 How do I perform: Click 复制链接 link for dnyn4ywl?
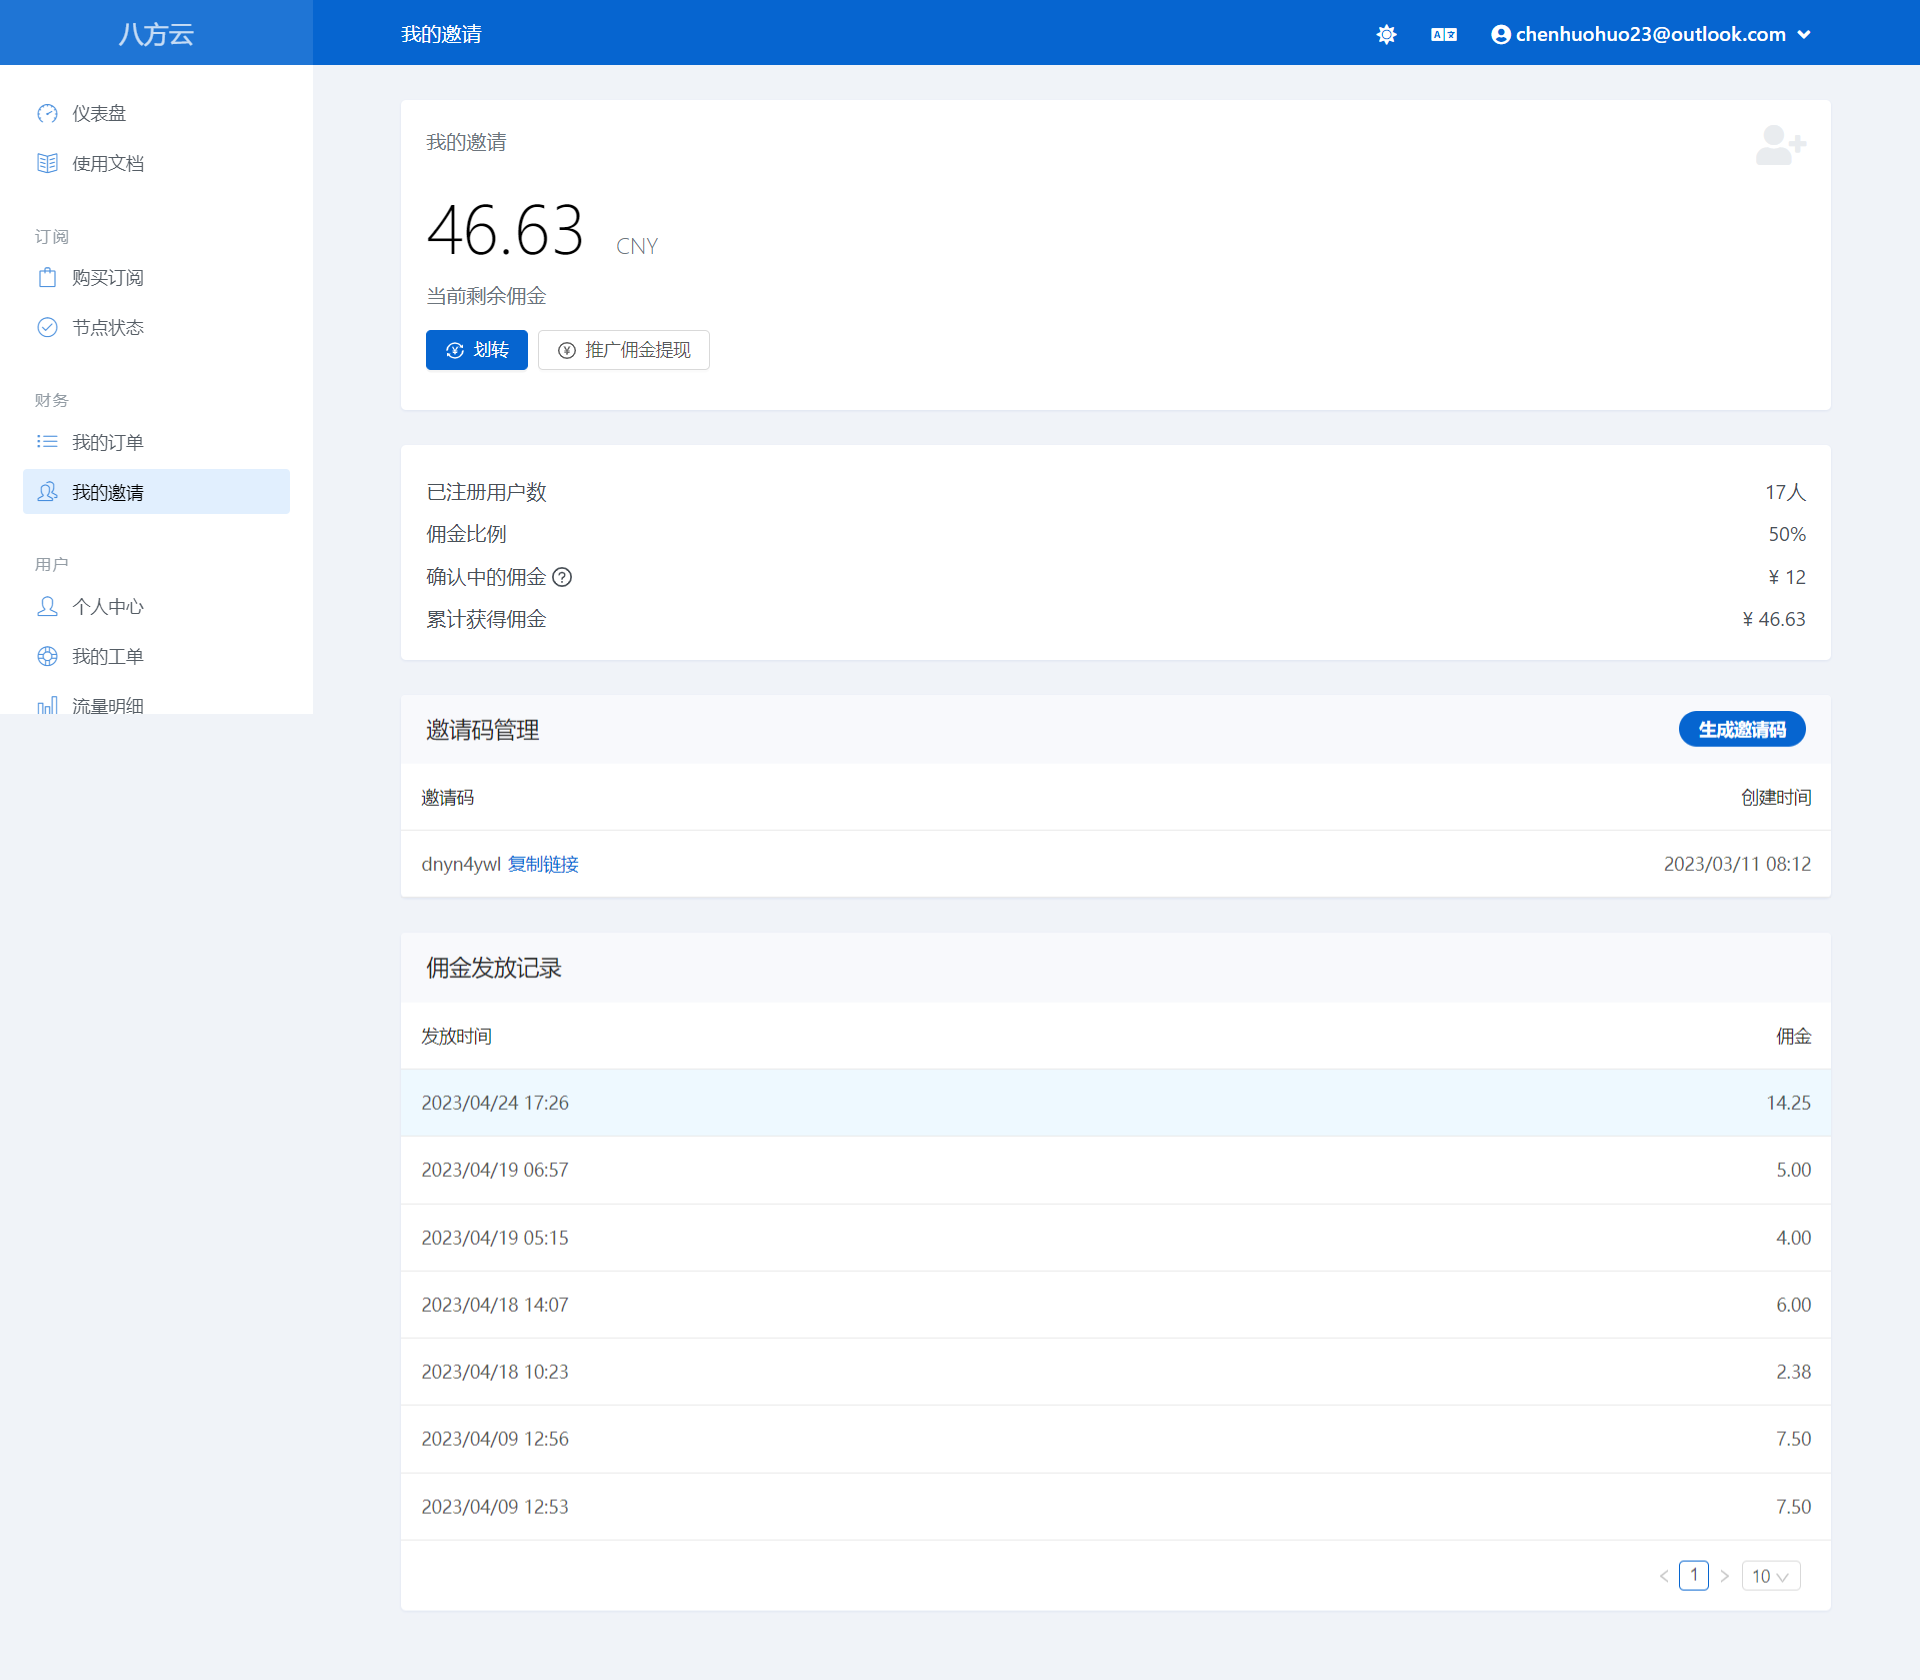pyautogui.click(x=543, y=864)
